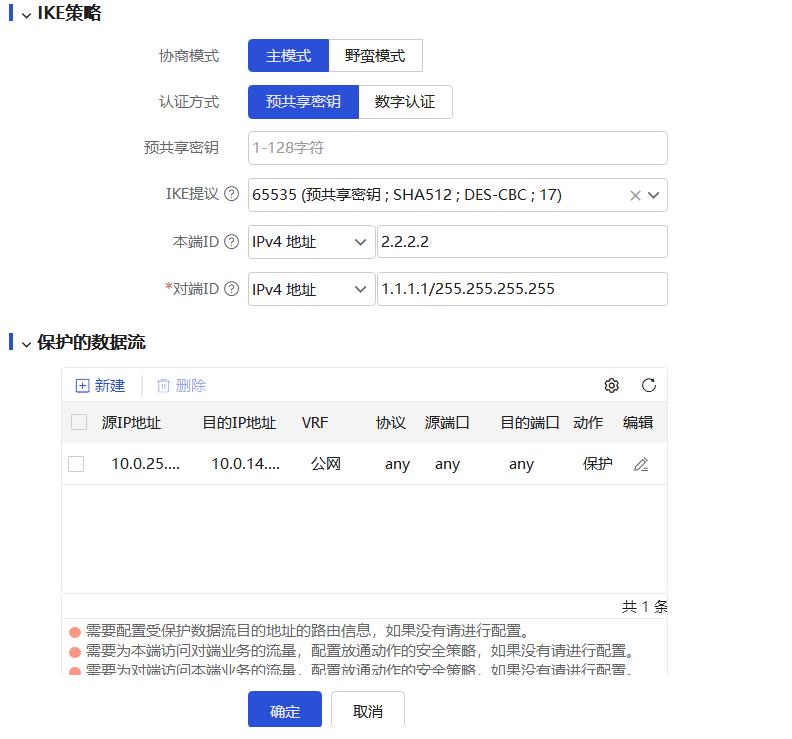Image resolution: width=792 pixels, height=739 pixels.
Task: Show help for 本端ID
Action: coord(231,241)
